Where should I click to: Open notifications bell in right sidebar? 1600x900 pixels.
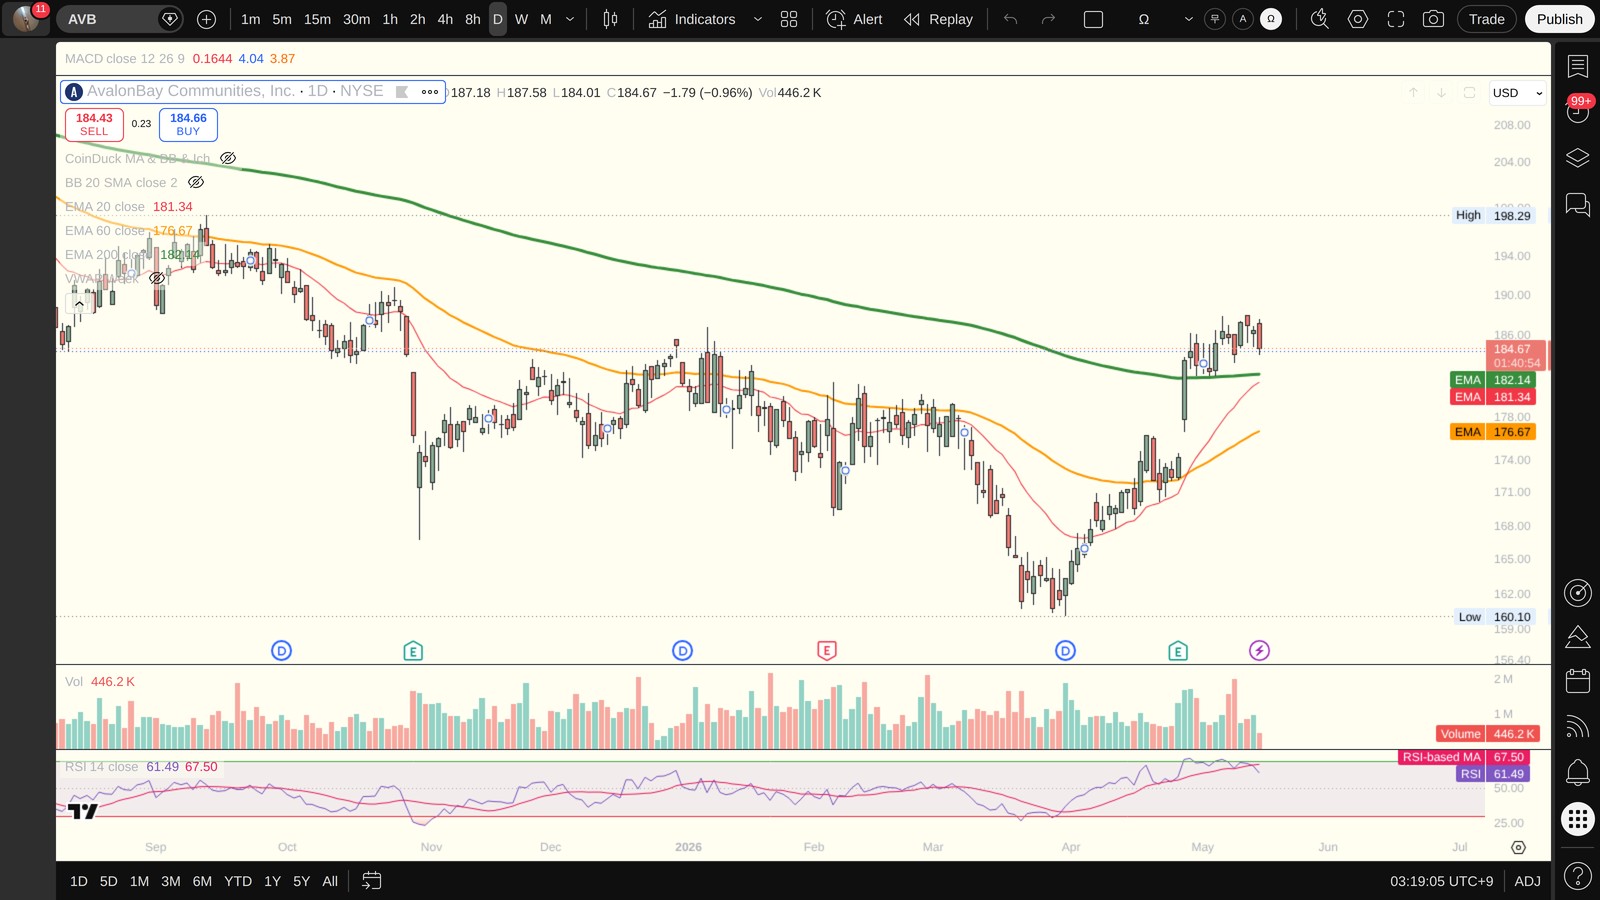pos(1578,772)
